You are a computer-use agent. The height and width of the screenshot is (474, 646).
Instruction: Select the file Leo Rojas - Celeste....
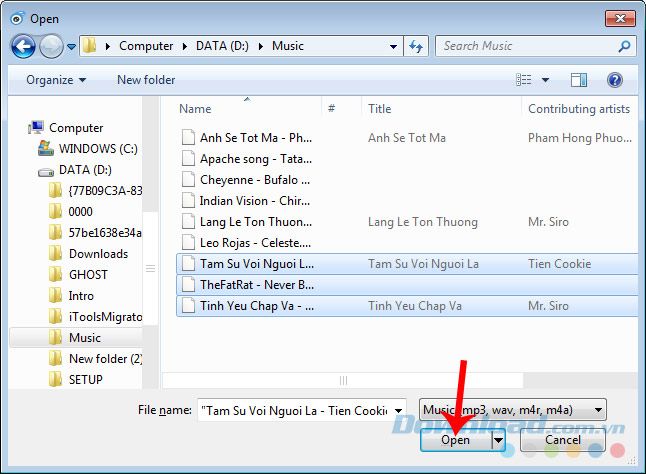255,243
